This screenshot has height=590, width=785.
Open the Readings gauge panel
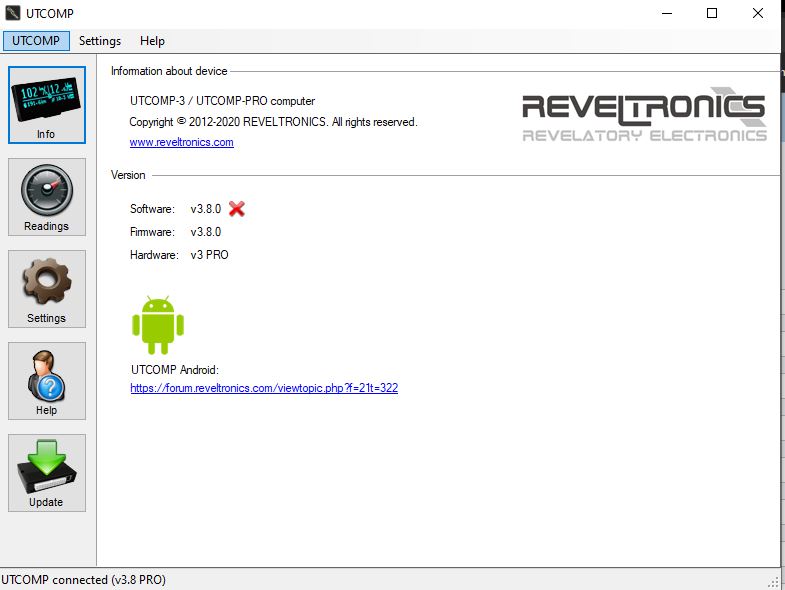(x=47, y=197)
